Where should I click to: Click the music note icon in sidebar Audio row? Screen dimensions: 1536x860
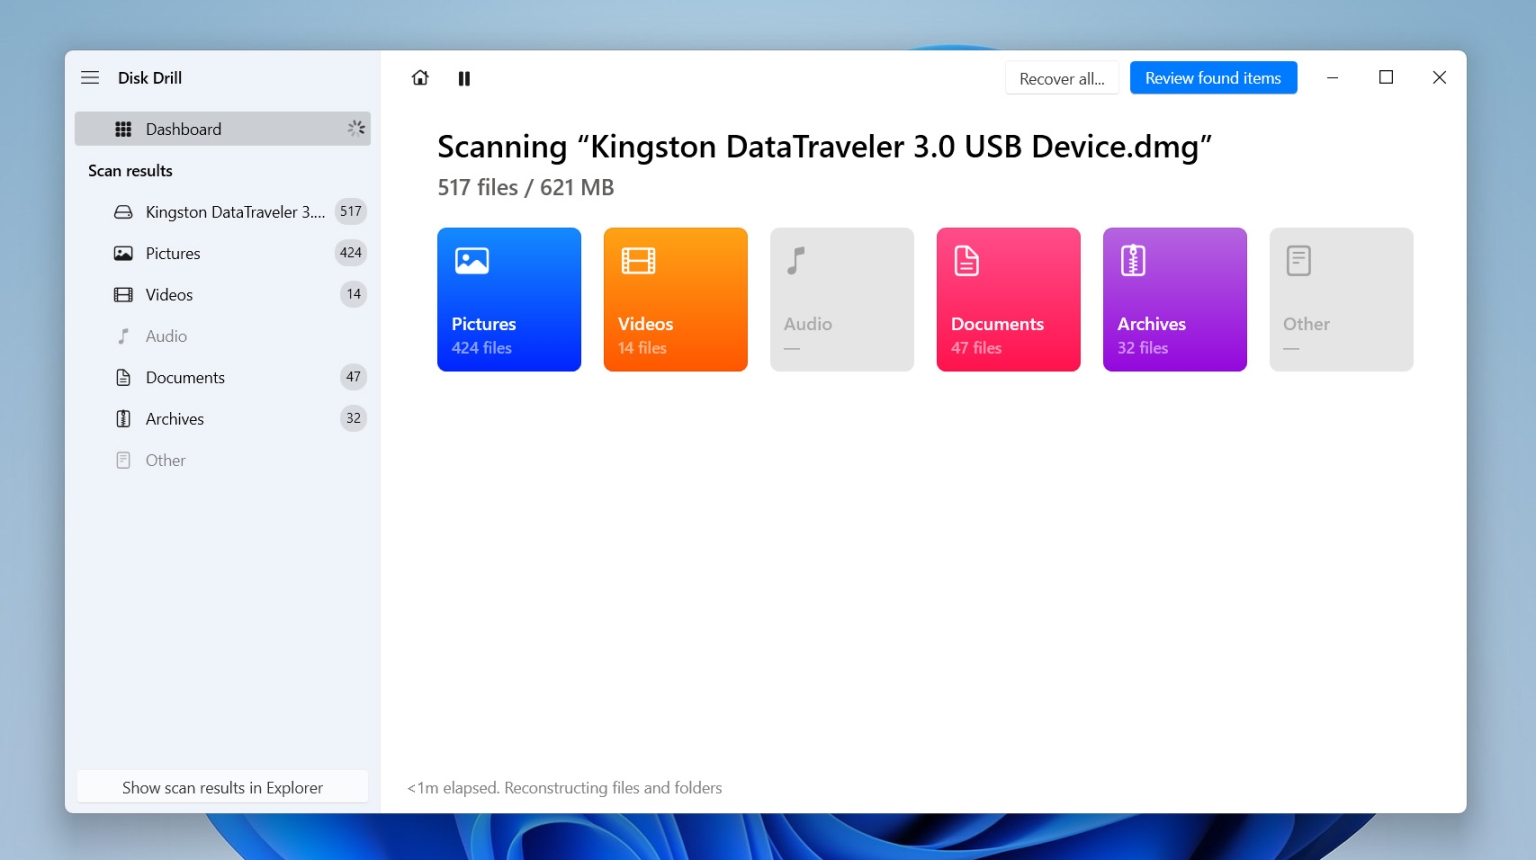pyautogui.click(x=123, y=336)
